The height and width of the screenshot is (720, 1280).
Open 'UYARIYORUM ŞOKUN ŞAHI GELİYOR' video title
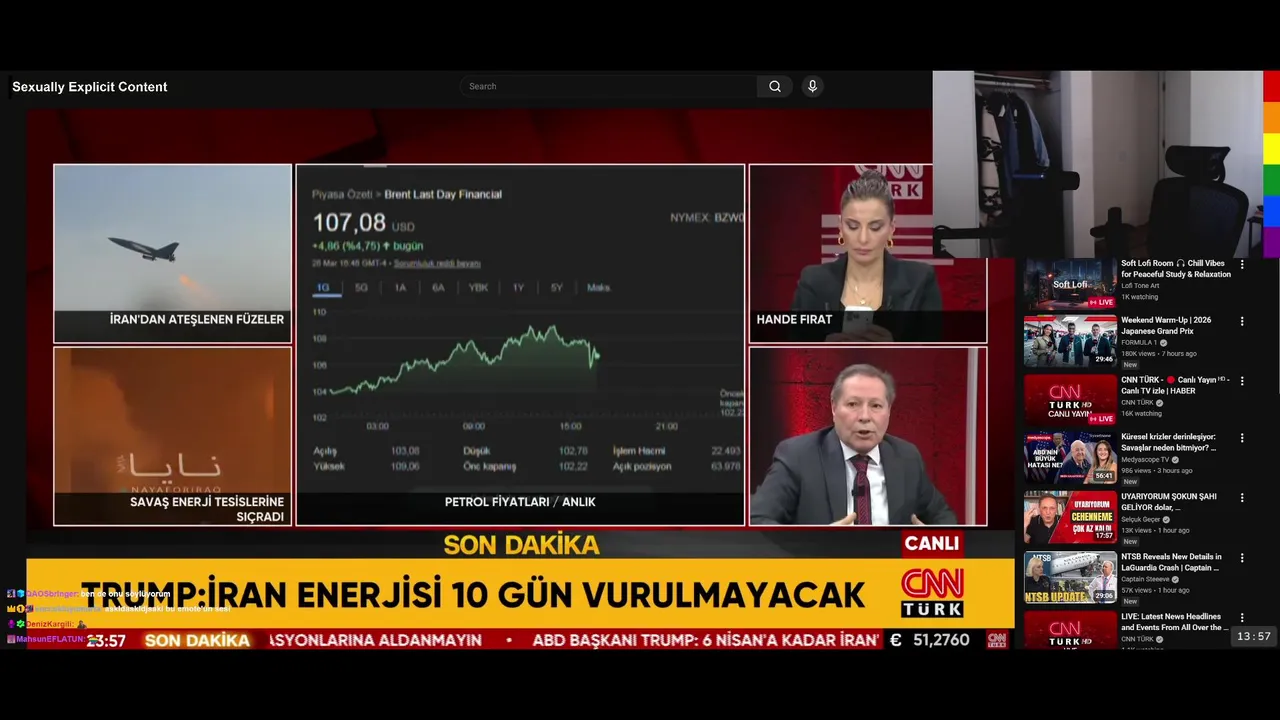point(1169,502)
